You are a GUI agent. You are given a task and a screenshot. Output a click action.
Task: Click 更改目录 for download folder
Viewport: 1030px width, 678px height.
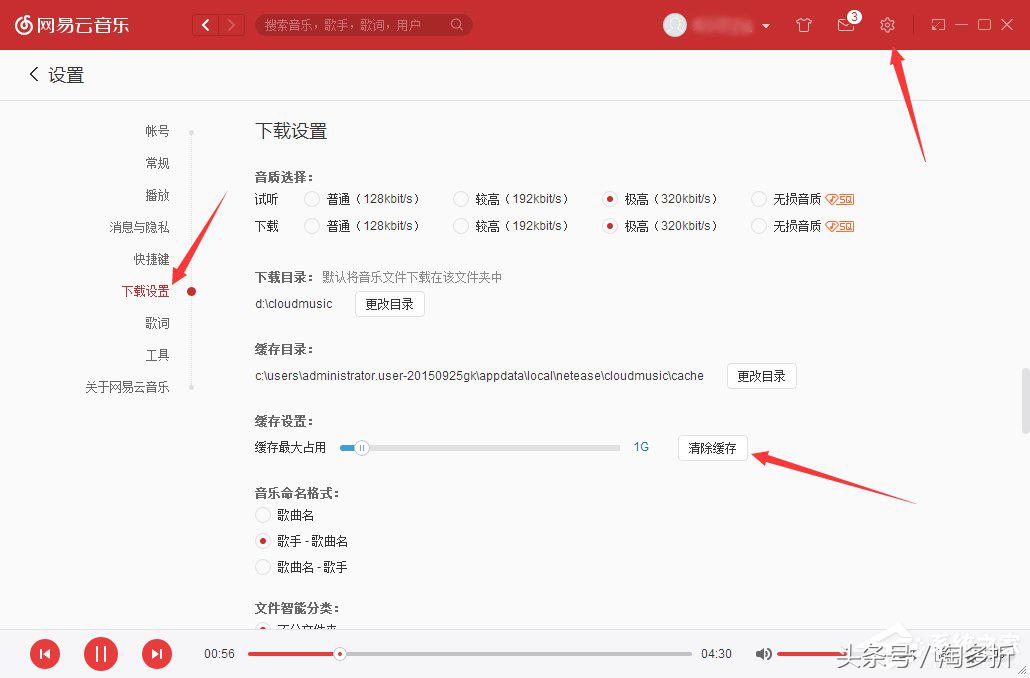click(389, 304)
